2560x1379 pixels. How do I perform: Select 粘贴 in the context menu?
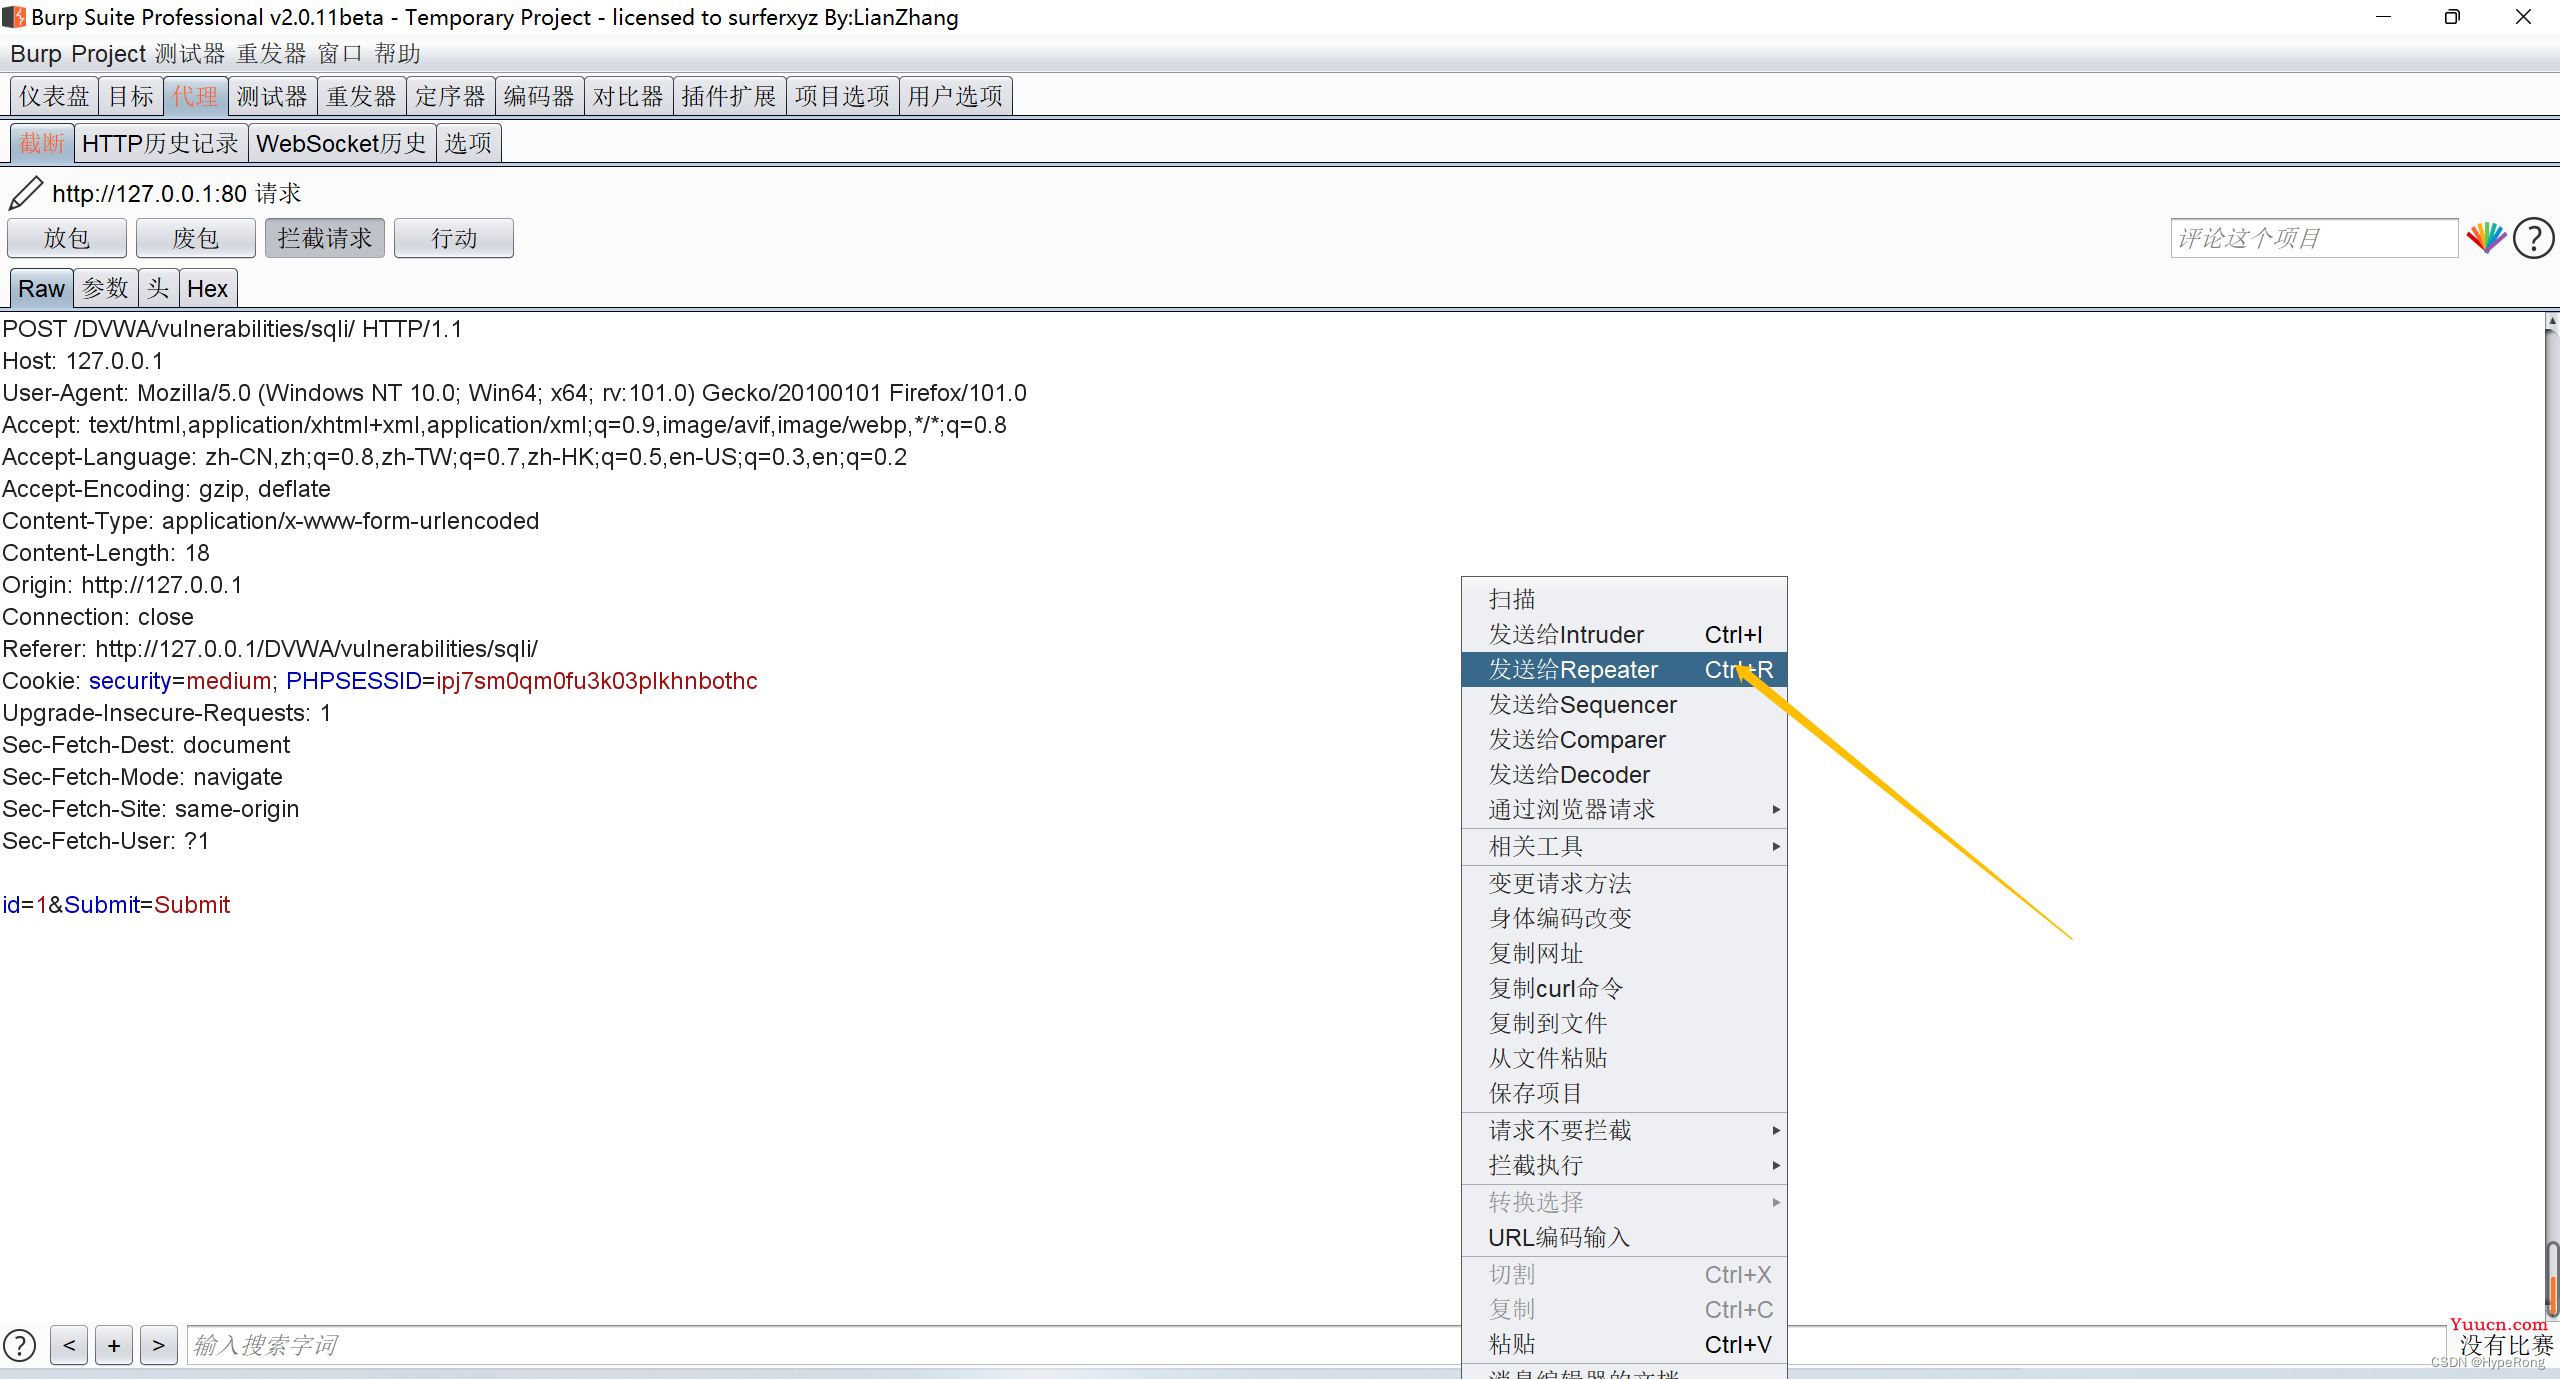coord(1624,1344)
